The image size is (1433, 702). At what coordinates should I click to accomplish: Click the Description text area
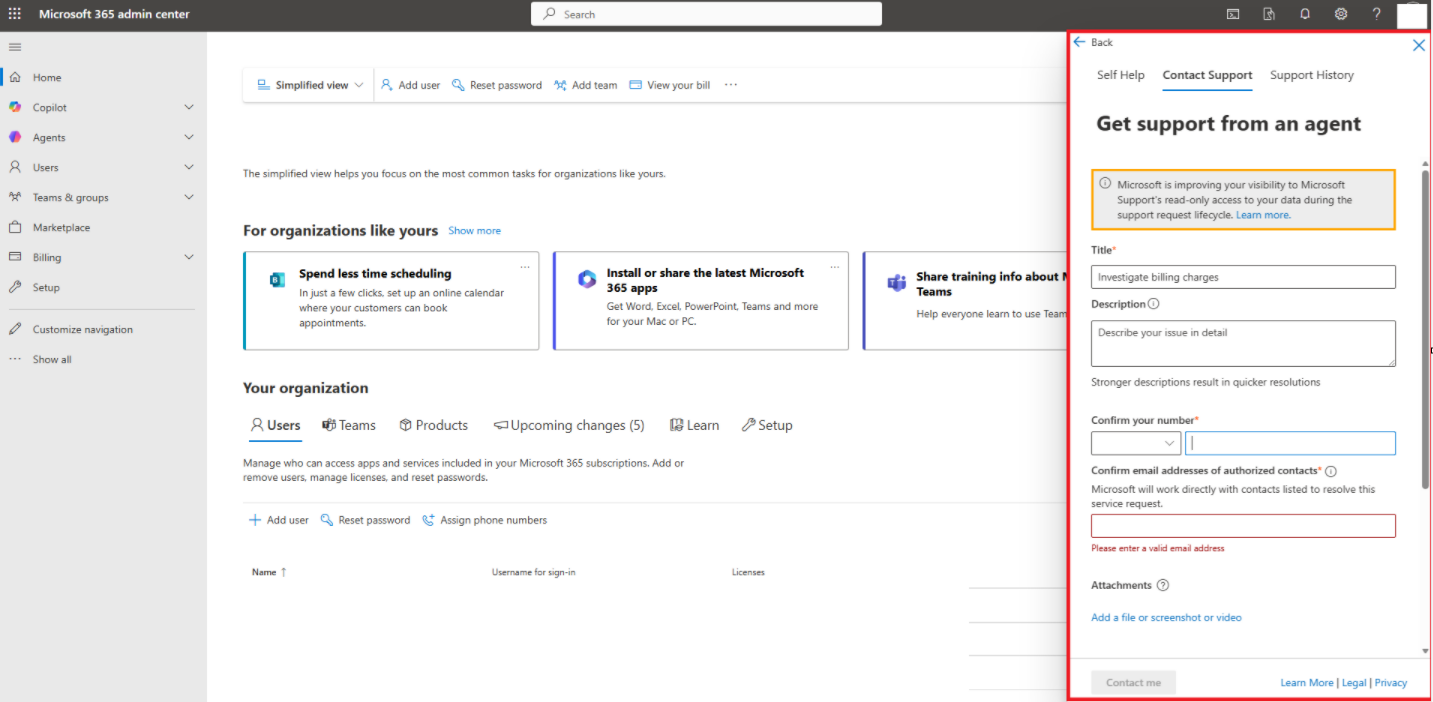pos(1243,344)
